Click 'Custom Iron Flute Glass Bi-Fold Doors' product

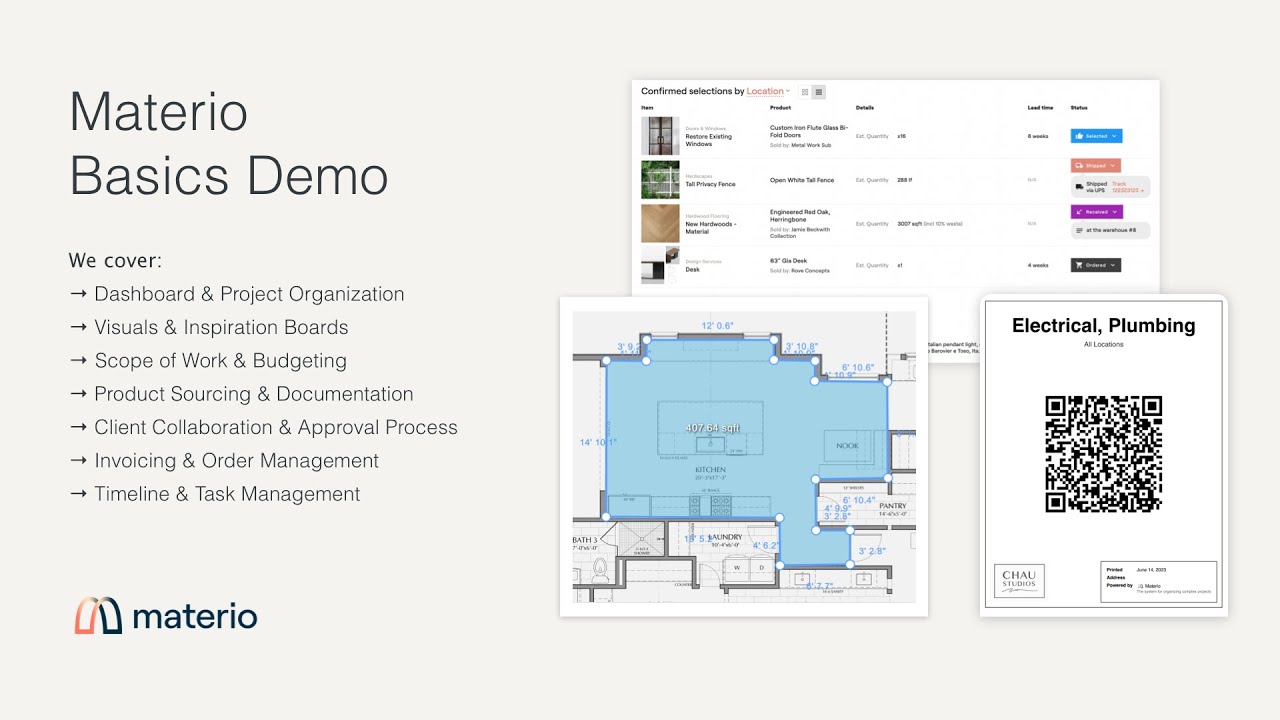point(809,132)
